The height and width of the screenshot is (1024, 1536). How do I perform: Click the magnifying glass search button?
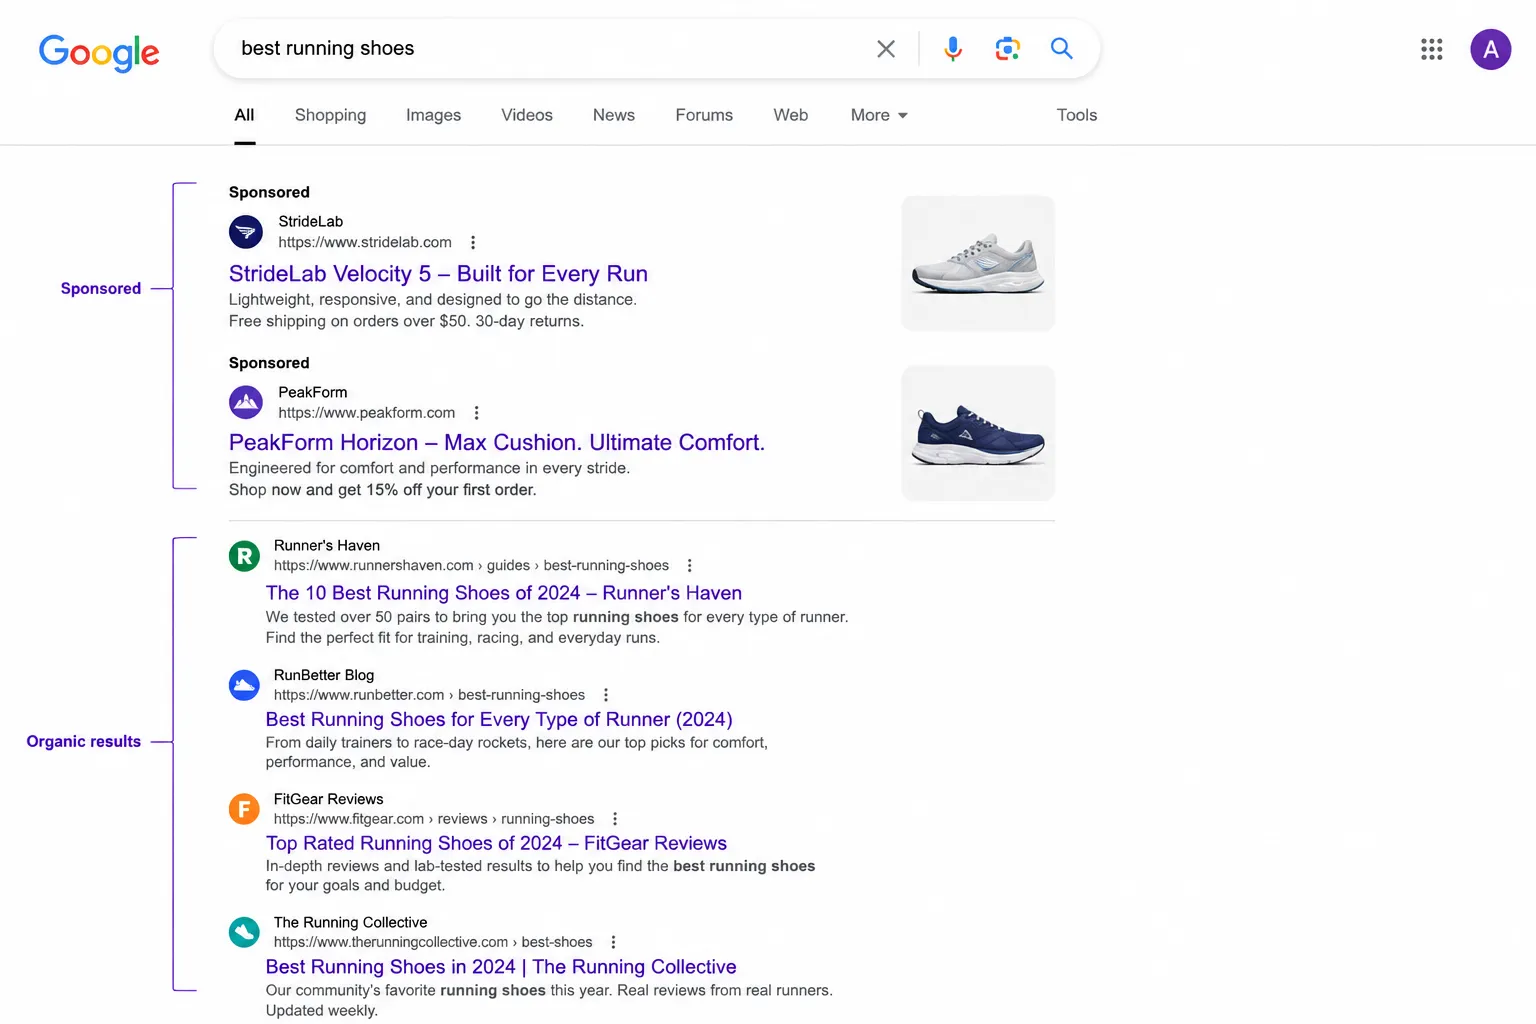coord(1061,49)
